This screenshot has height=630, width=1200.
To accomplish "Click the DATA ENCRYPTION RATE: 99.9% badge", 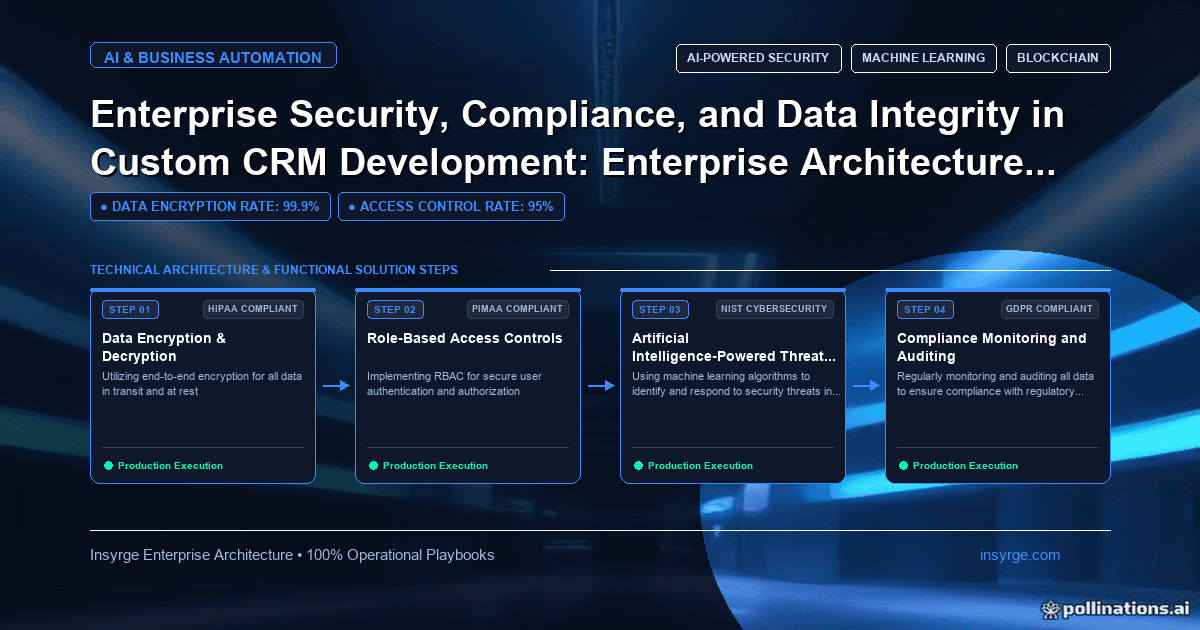I will (x=210, y=207).
